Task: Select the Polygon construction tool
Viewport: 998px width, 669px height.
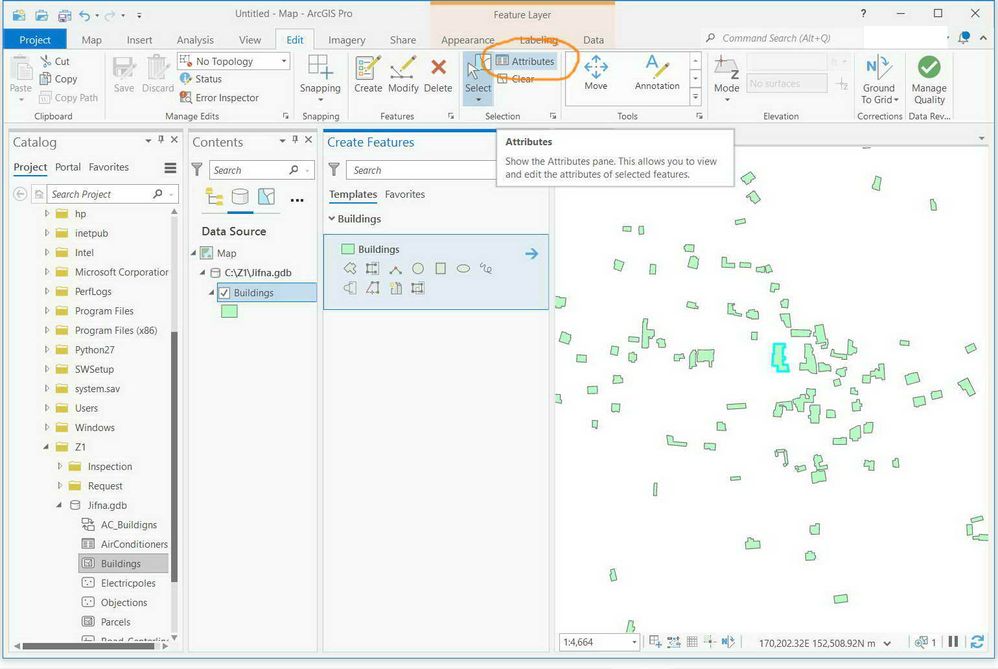Action: coord(350,269)
